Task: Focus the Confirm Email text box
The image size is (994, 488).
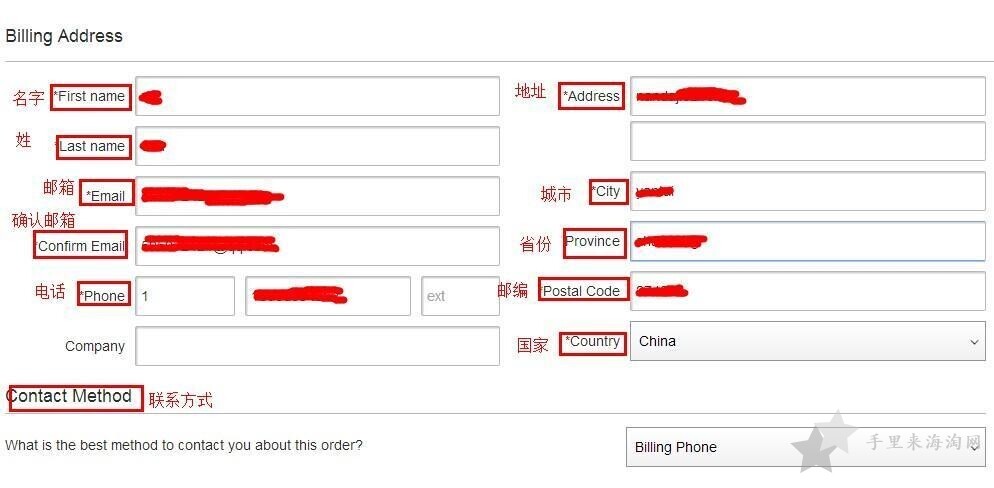Action: pos(317,246)
